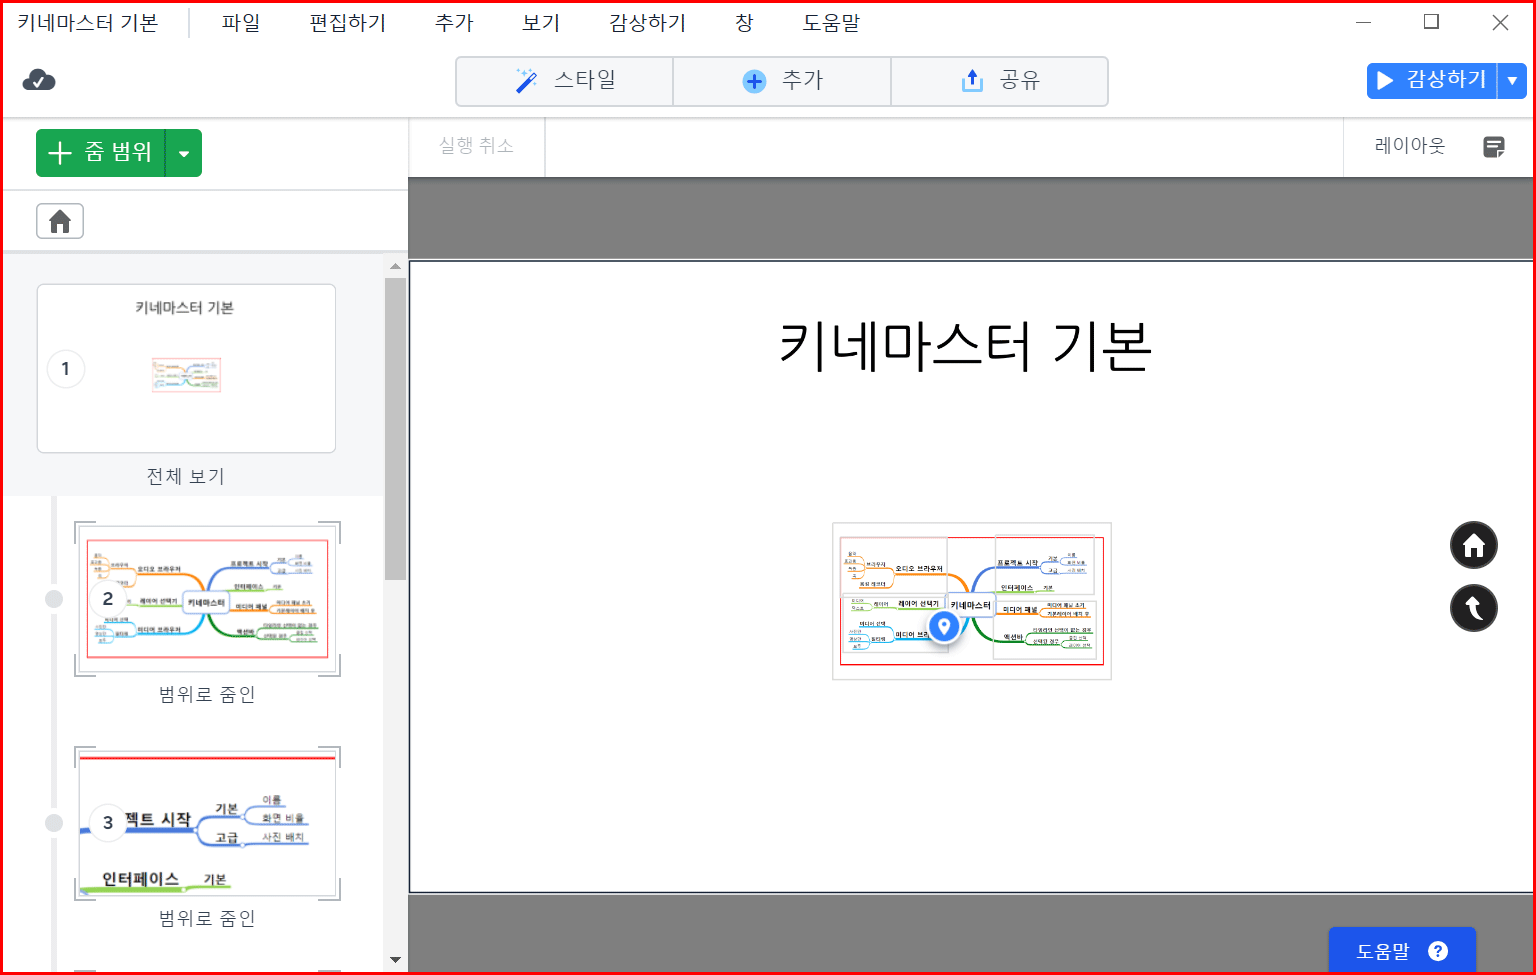
Task: Open the 창 menu
Action: (744, 23)
